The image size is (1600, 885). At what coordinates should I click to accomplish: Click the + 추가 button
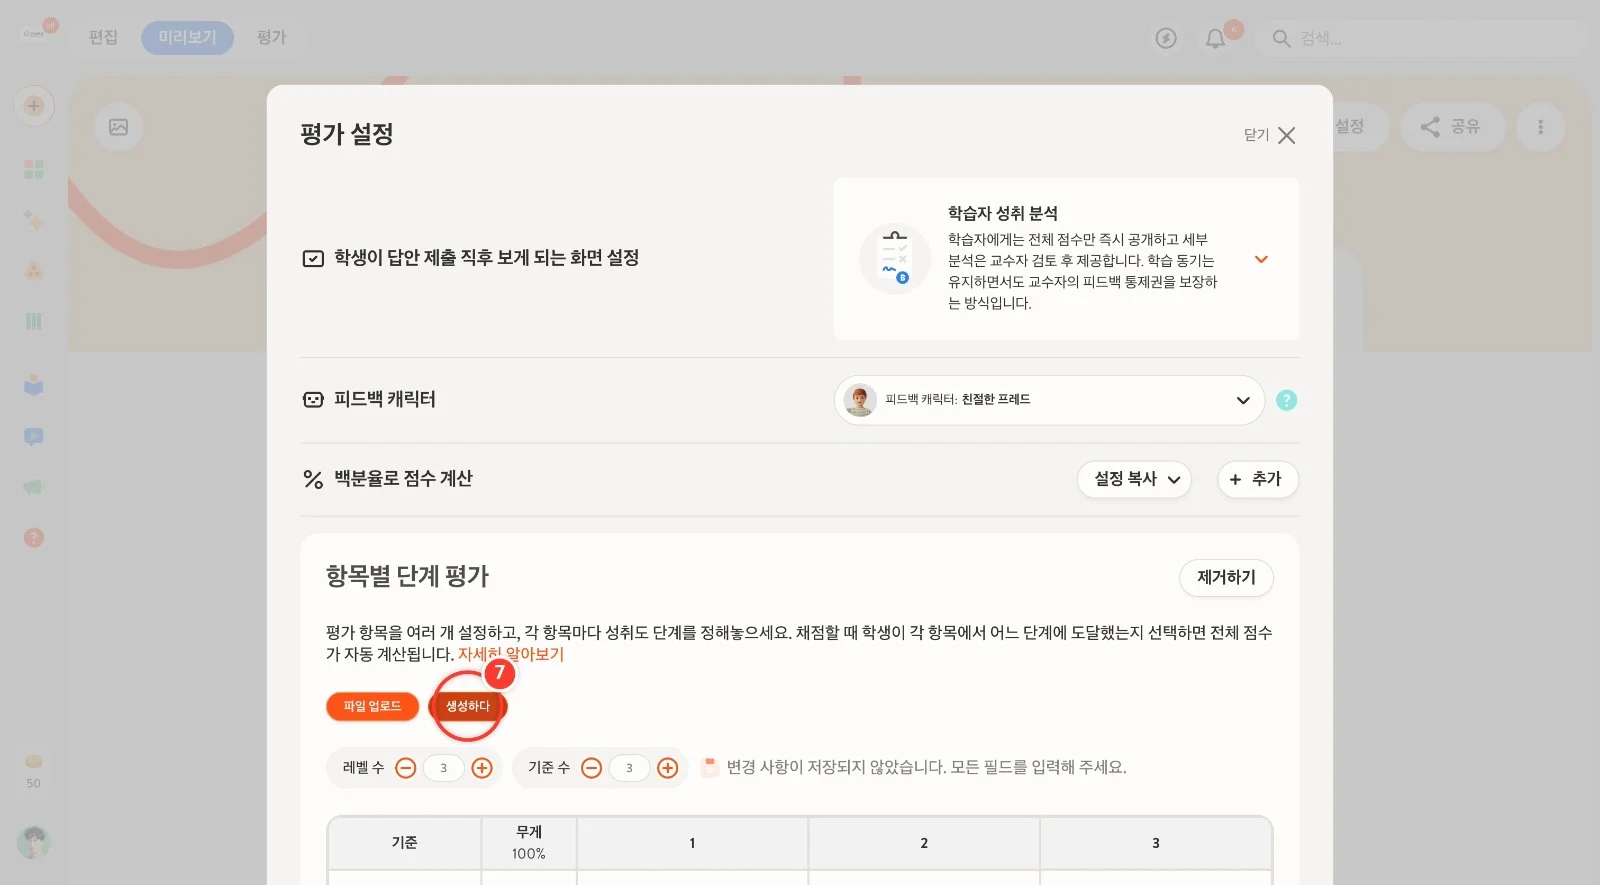point(1257,479)
